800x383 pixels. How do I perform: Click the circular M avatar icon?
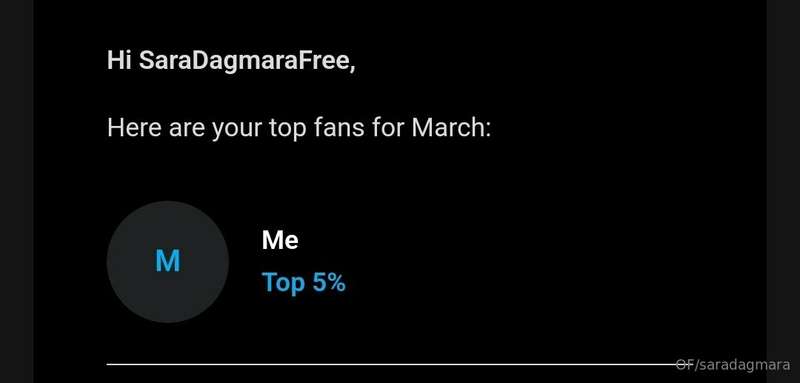click(167, 262)
